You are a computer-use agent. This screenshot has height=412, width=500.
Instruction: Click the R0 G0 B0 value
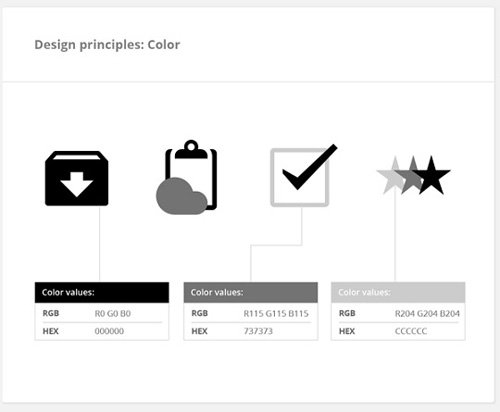(x=113, y=314)
